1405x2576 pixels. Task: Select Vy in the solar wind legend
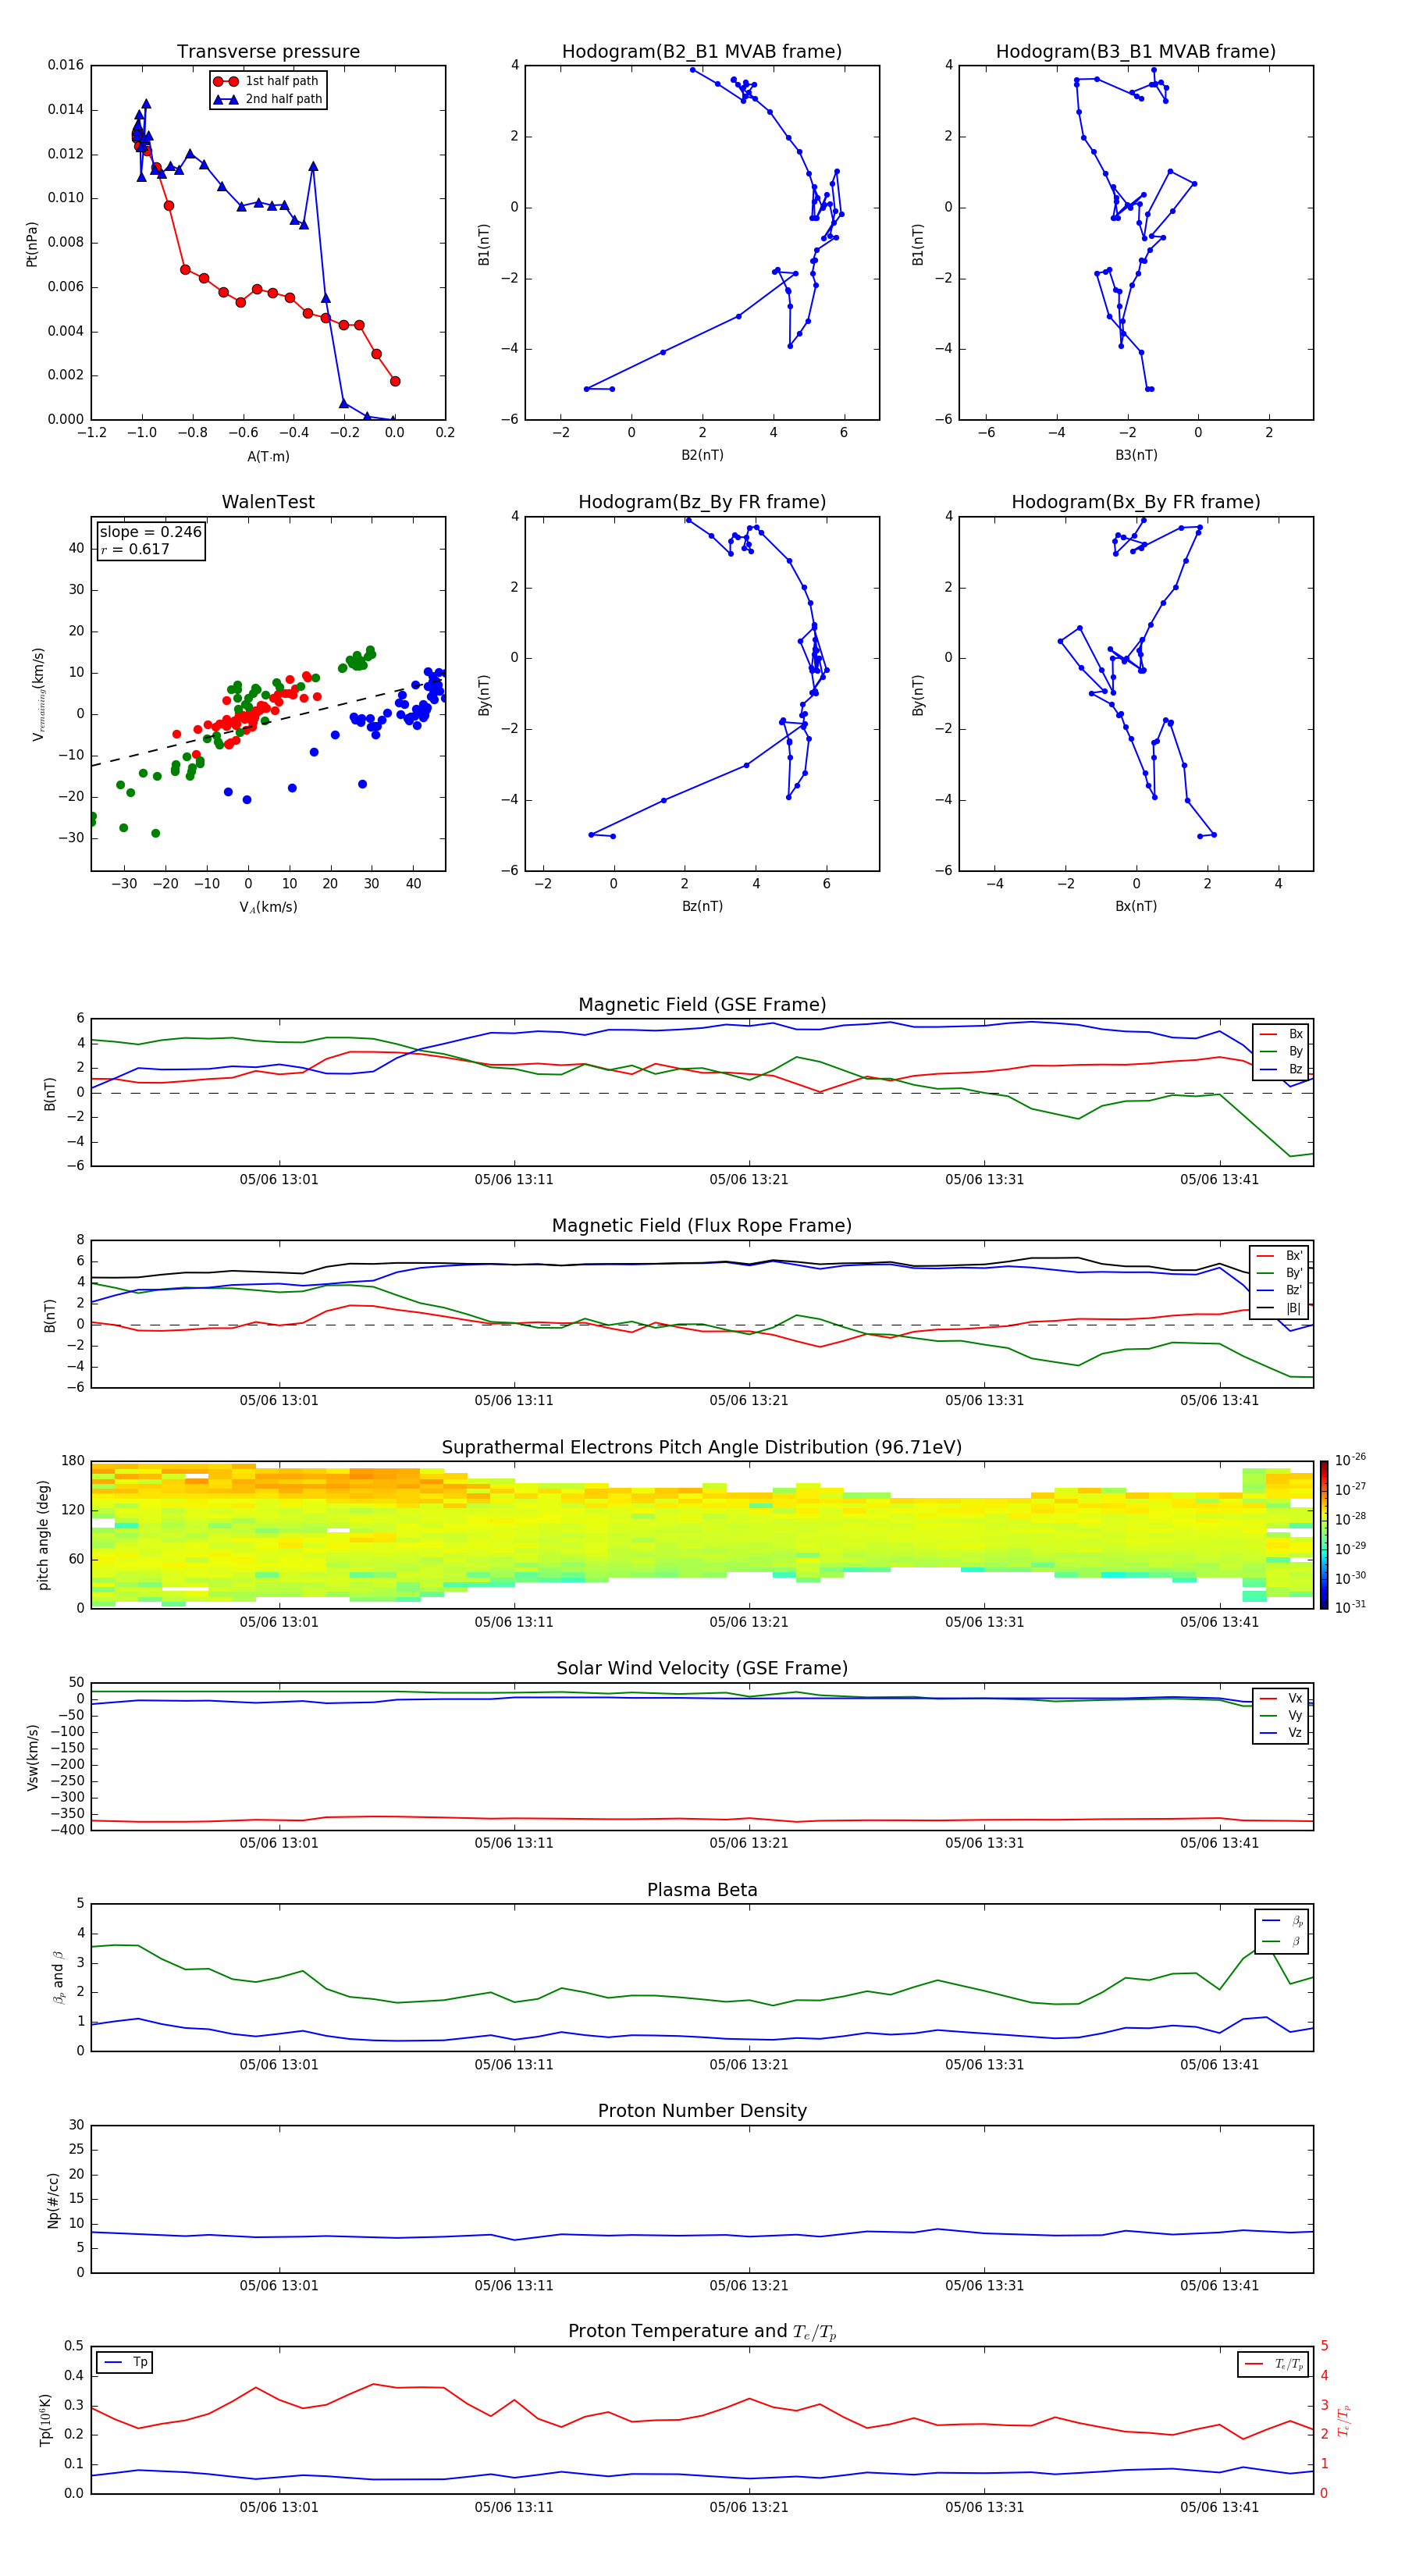[1281, 1716]
